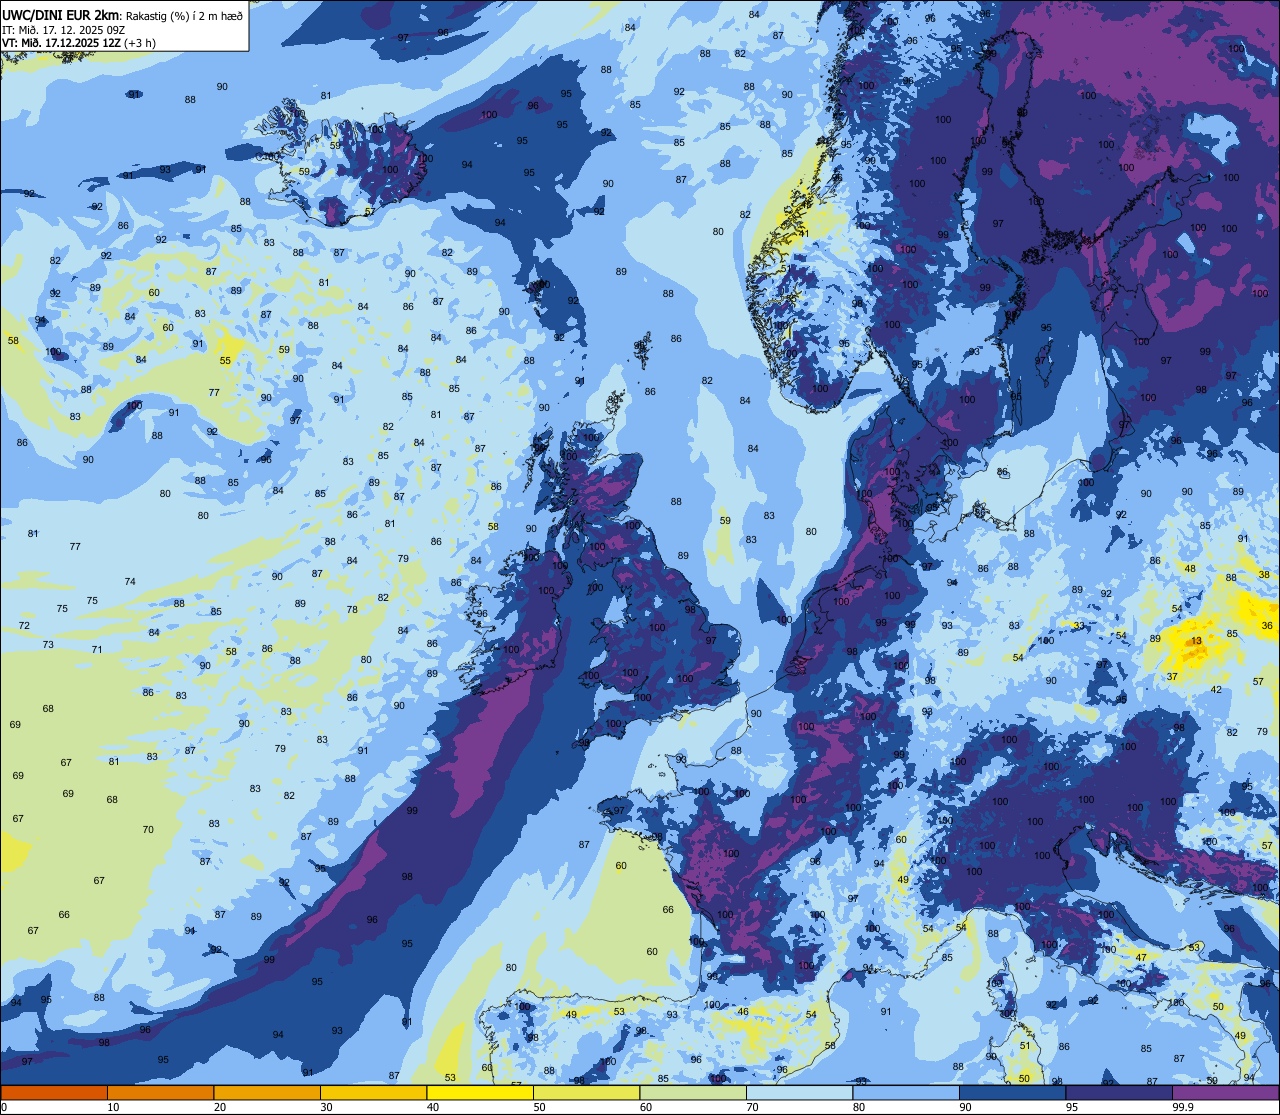Click the "74" humidity value on the map
This screenshot has width=1280, height=1115.
[130, 582]
